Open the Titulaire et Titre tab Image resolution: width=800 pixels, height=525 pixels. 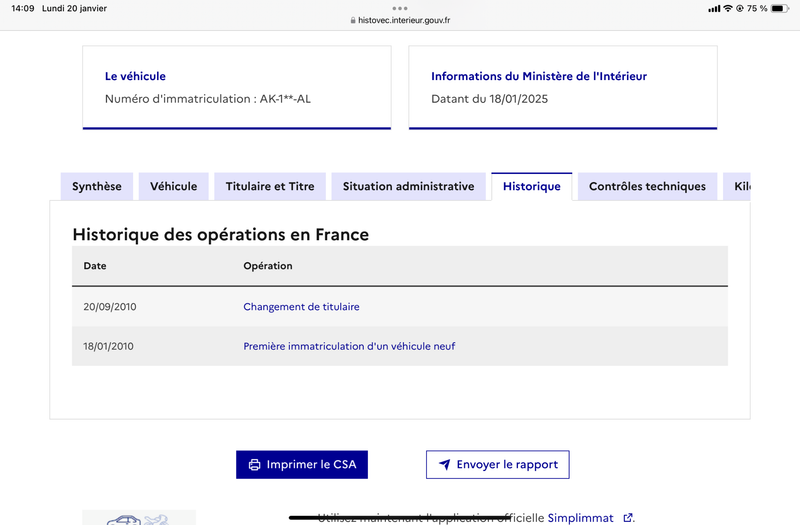[270, 186]
